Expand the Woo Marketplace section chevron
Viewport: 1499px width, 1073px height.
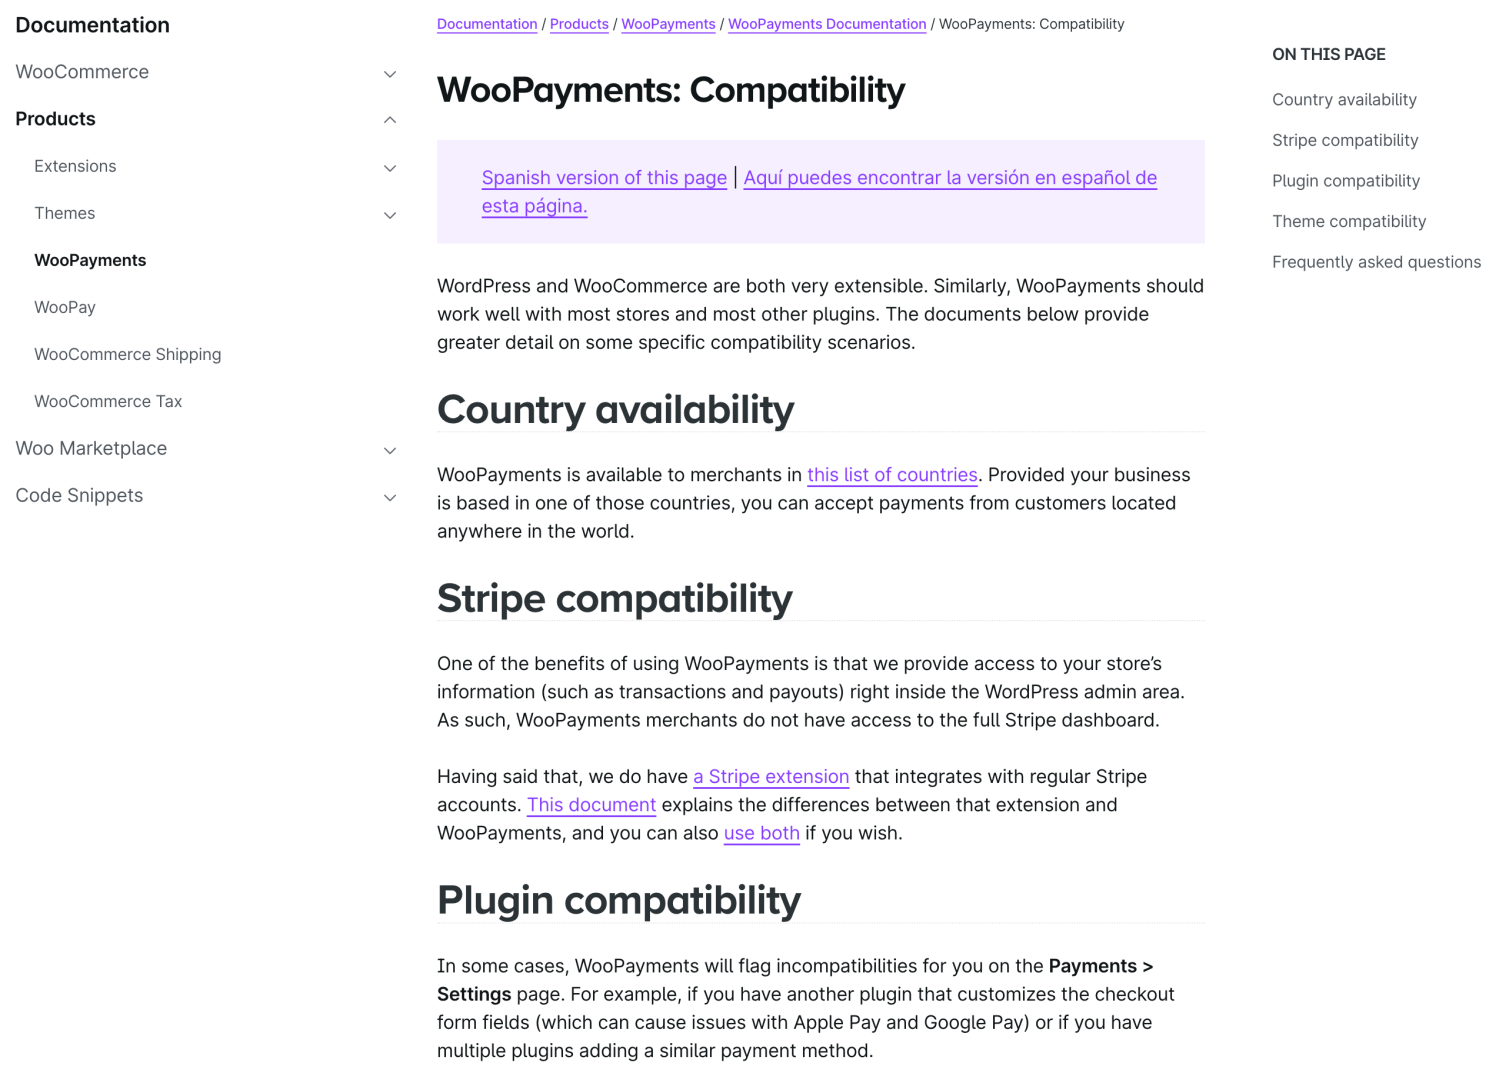point(390,450)
